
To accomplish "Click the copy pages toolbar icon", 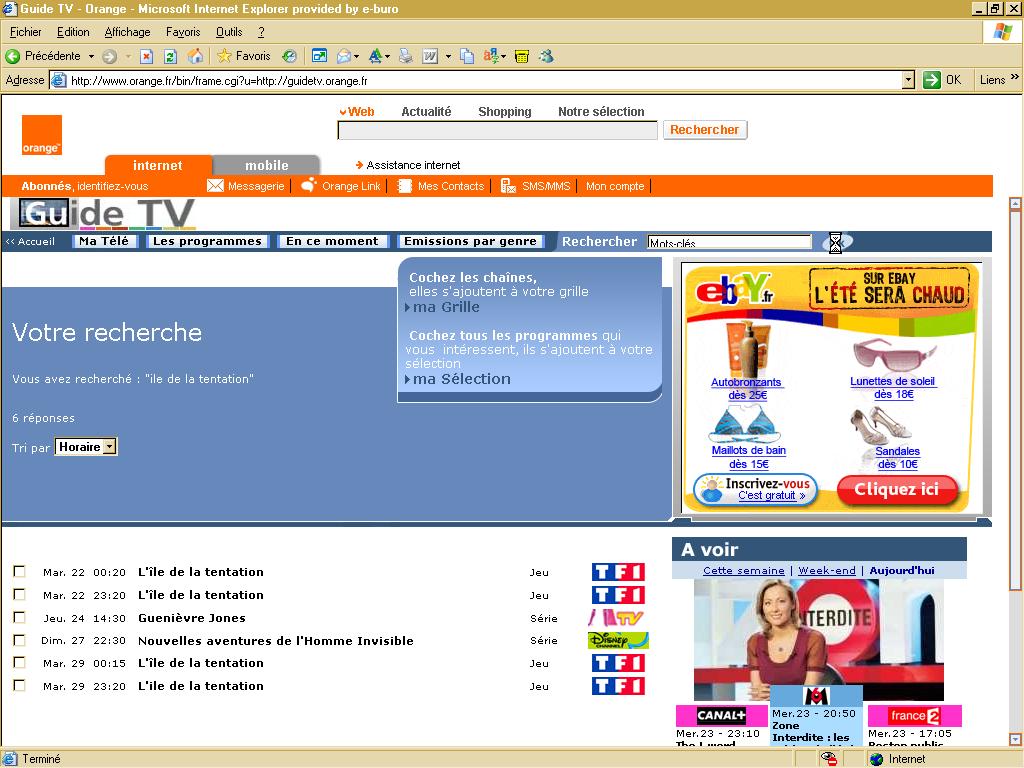I will pyautogui.click(x=467, y=56).
